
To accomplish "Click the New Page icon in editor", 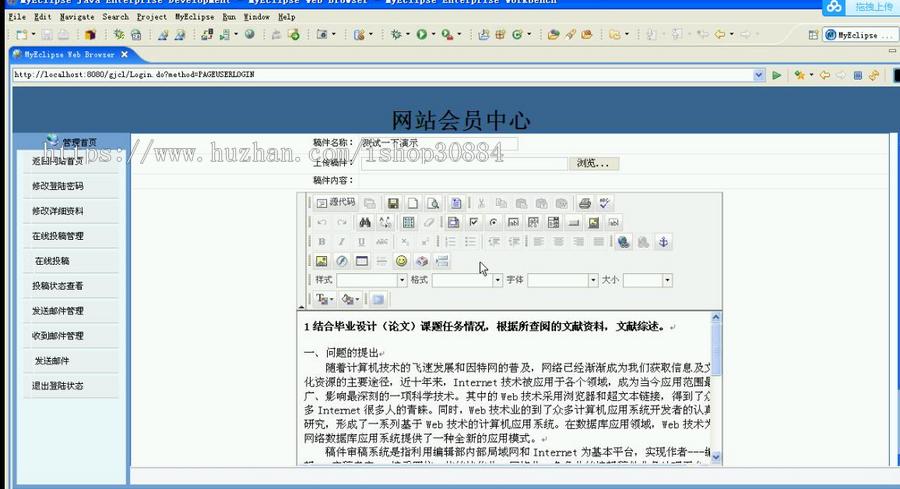I will click(x=413, y=203).
